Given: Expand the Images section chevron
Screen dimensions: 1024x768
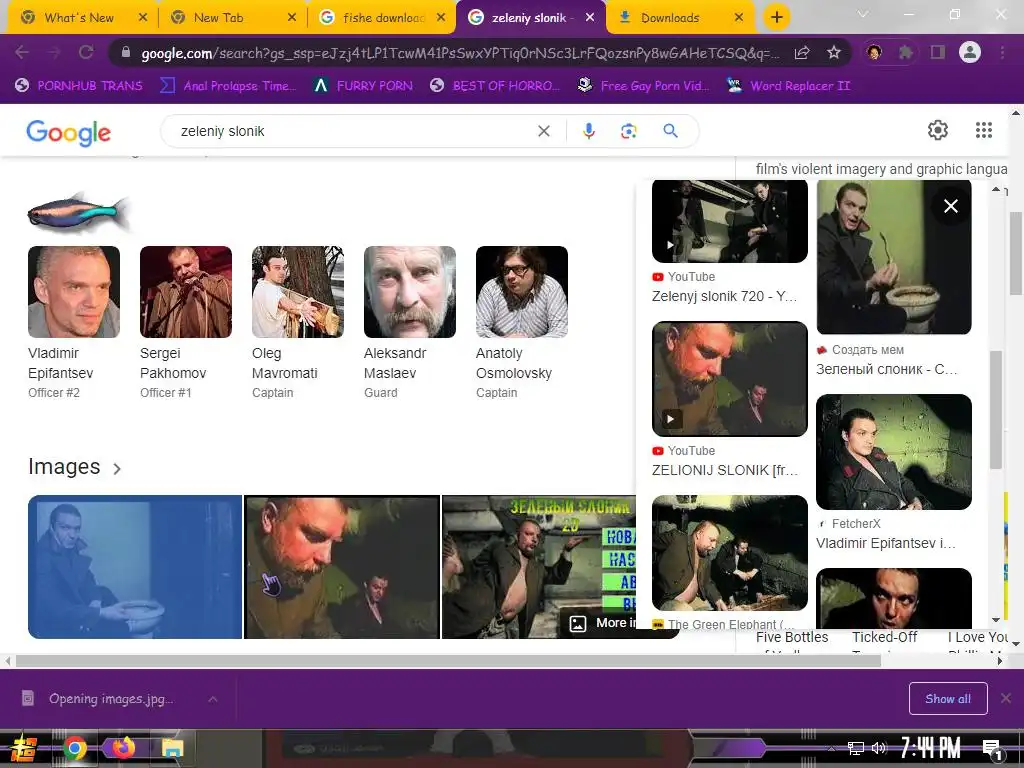Looking at the screenshot, I should [117, 468].
